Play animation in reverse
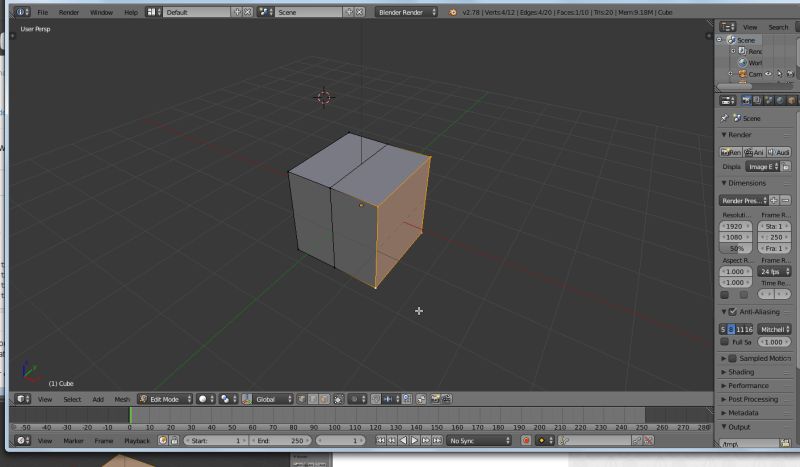 pos(403,440)
